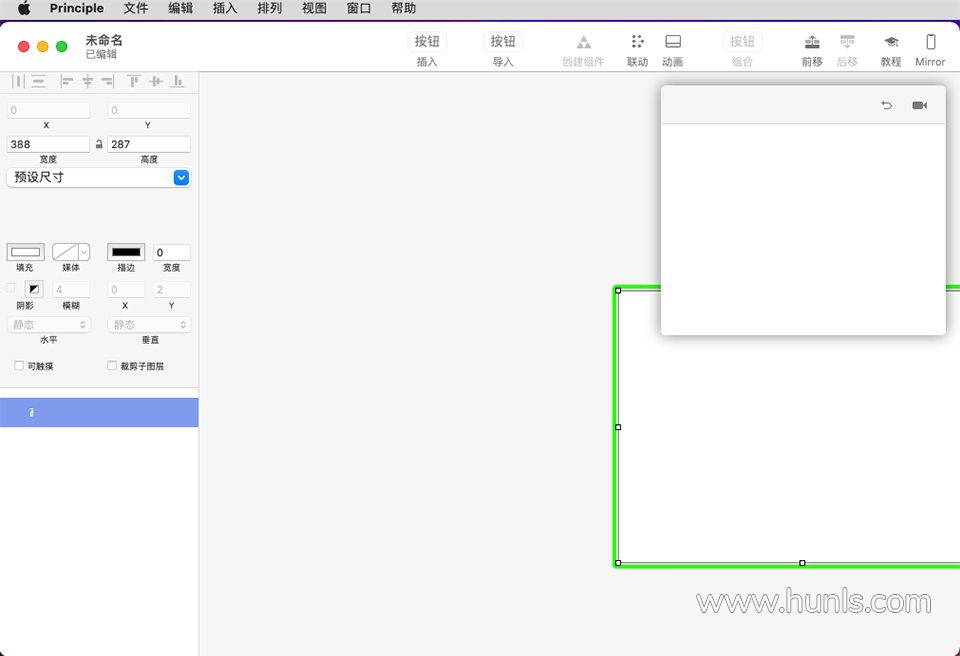Viewport: 960px width, 656px height.
Task: Open the 插入 menu in menu bar
Action: click(225, 9)
